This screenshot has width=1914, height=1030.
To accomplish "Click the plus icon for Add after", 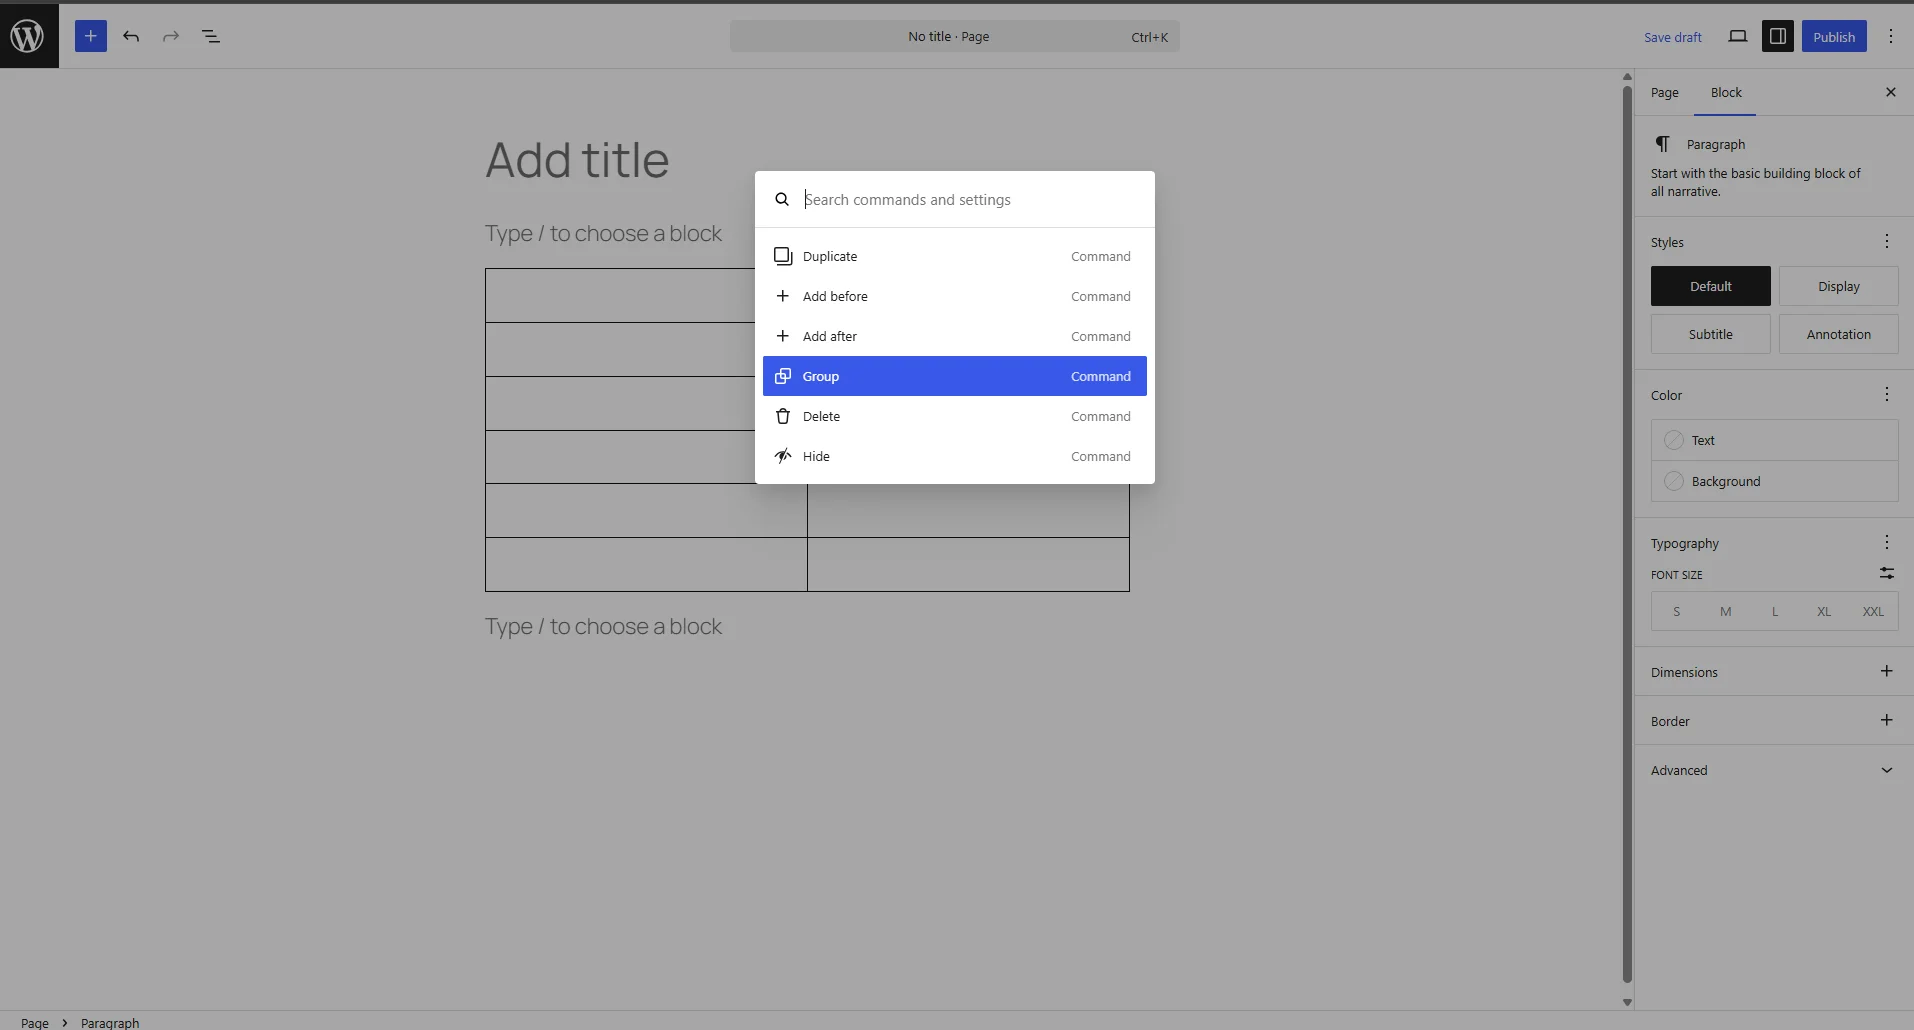I will (783, 336).
